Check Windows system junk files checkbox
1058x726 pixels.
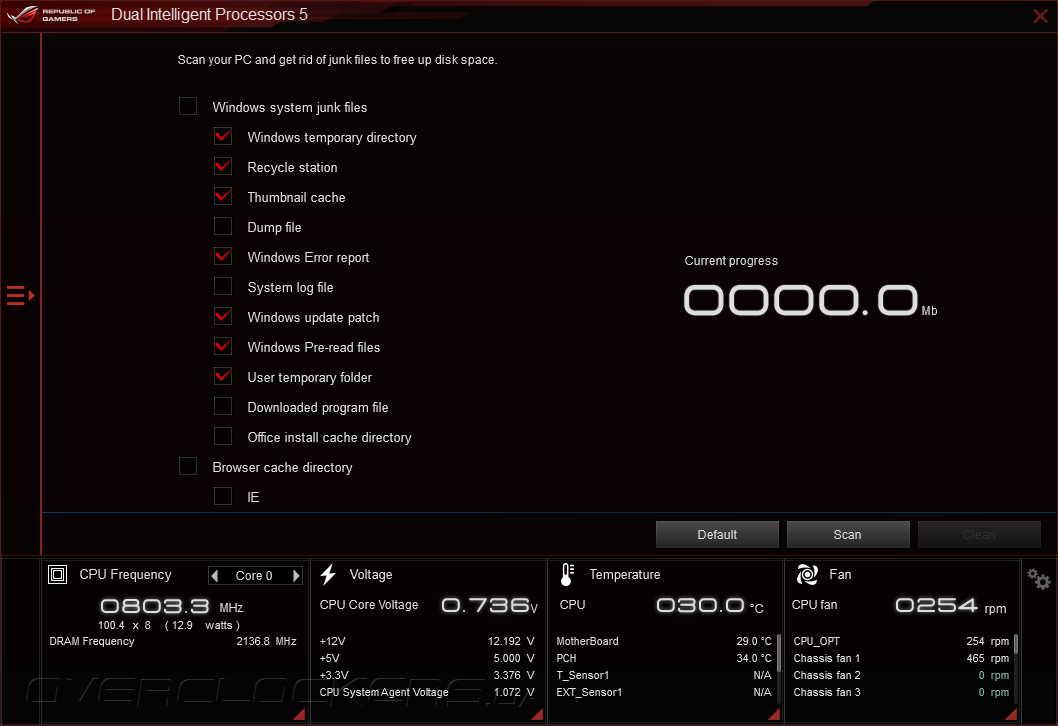(x=188, y=107)
